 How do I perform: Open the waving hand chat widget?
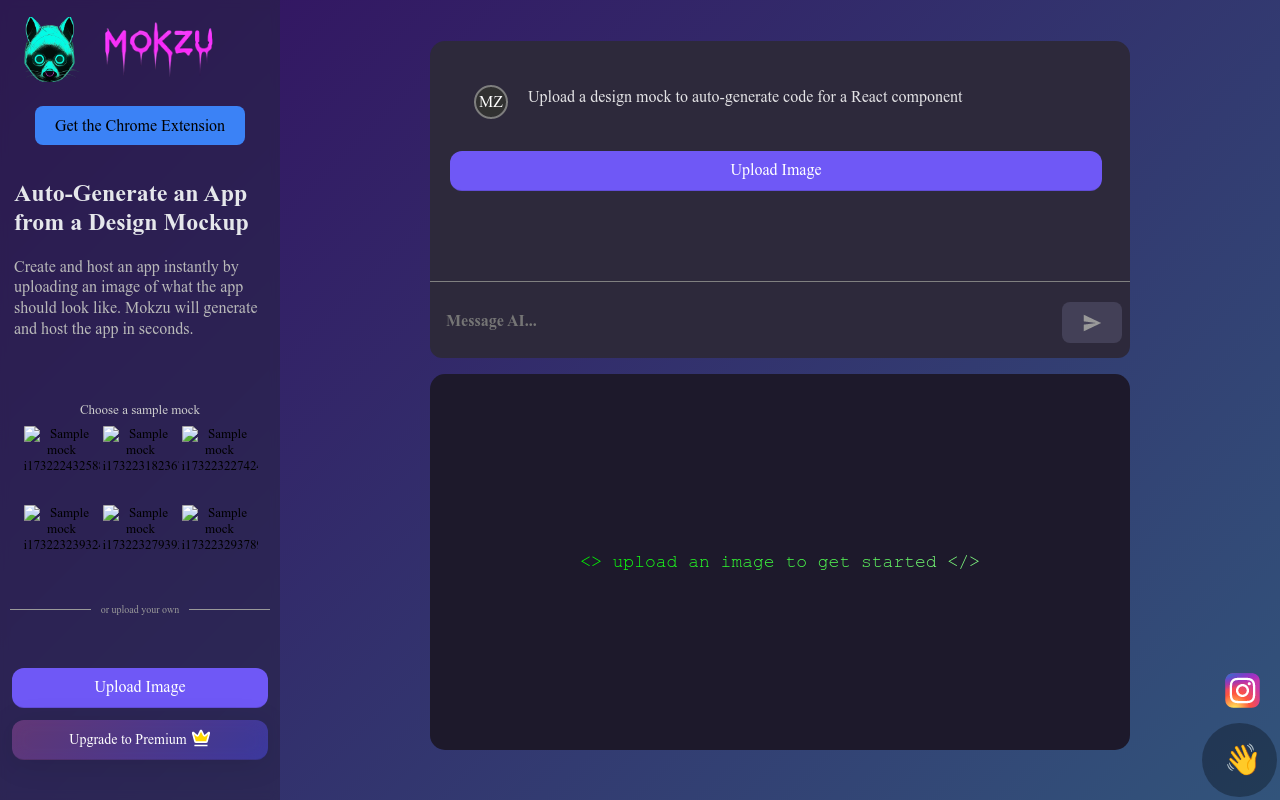(1240, 760)
